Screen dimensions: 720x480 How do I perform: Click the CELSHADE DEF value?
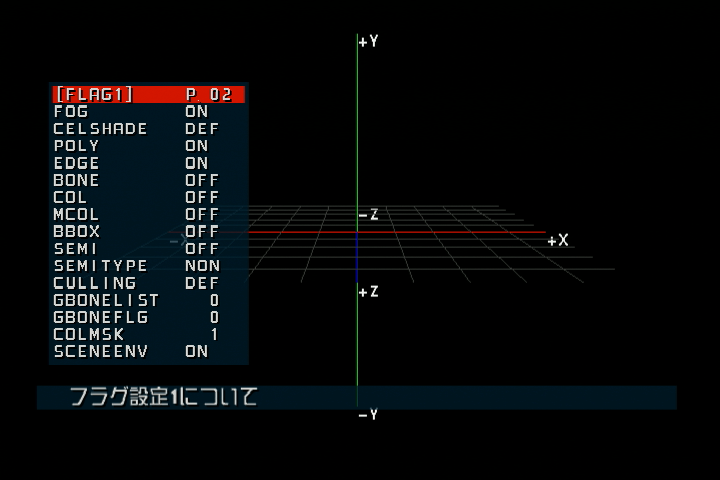(x=202, y=129)
